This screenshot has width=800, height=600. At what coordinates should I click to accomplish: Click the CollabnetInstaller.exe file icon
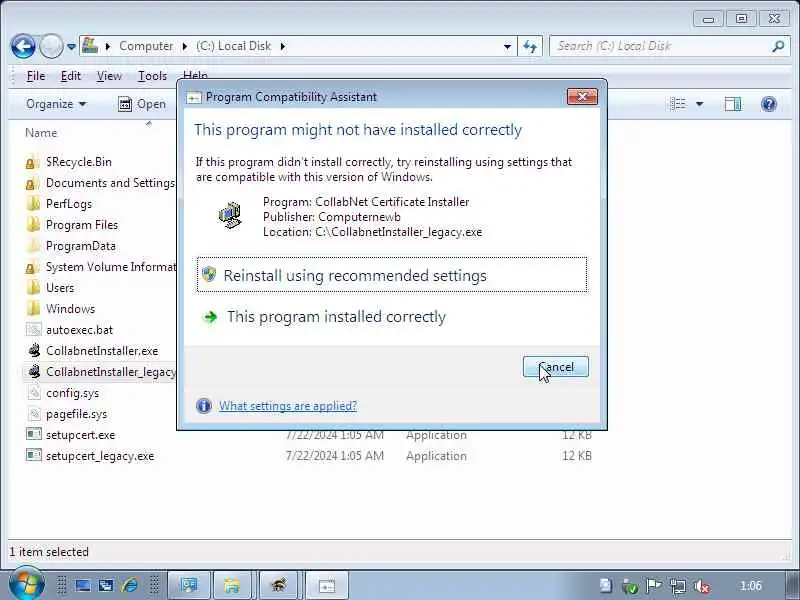tap(34, 351)
